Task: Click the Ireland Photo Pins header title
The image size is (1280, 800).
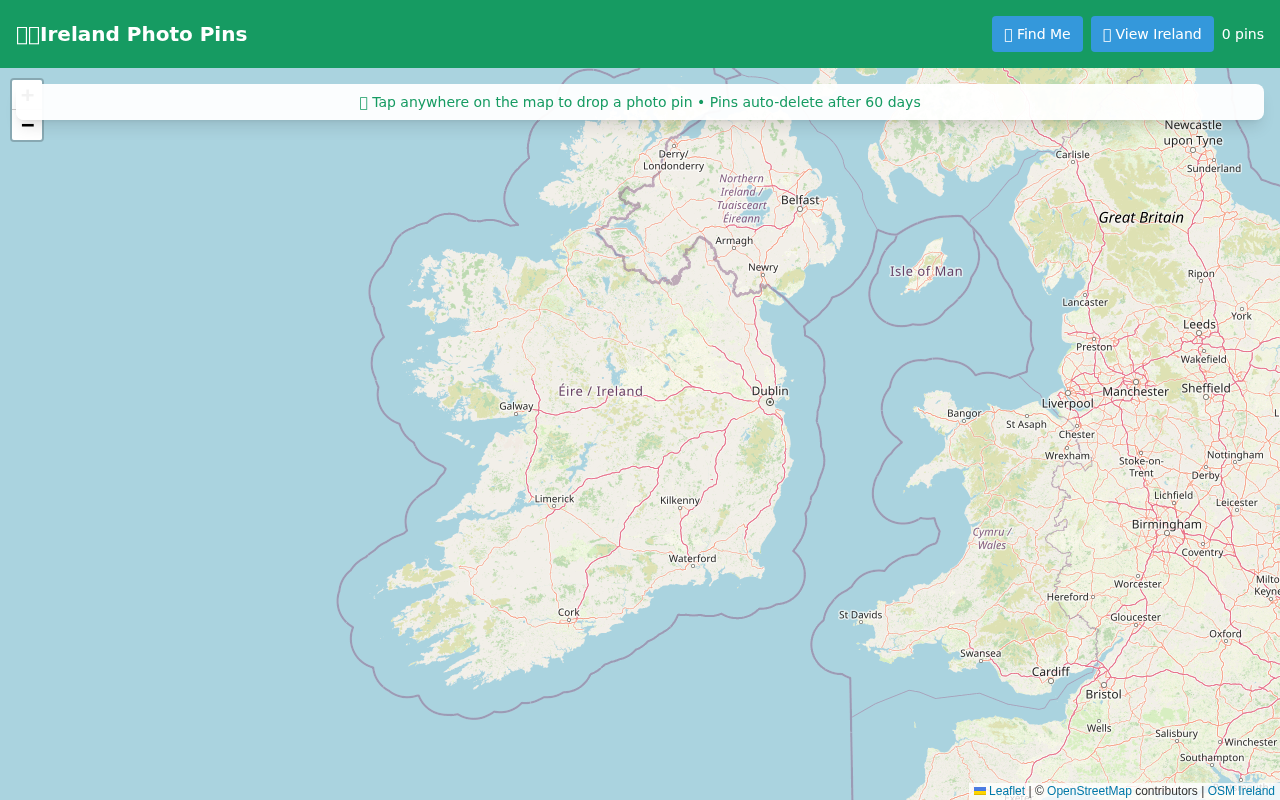Action: coord(131,34)
